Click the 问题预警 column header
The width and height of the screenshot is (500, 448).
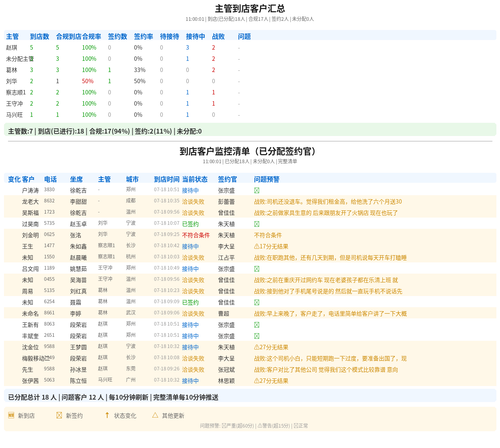(x=267, y=179)
